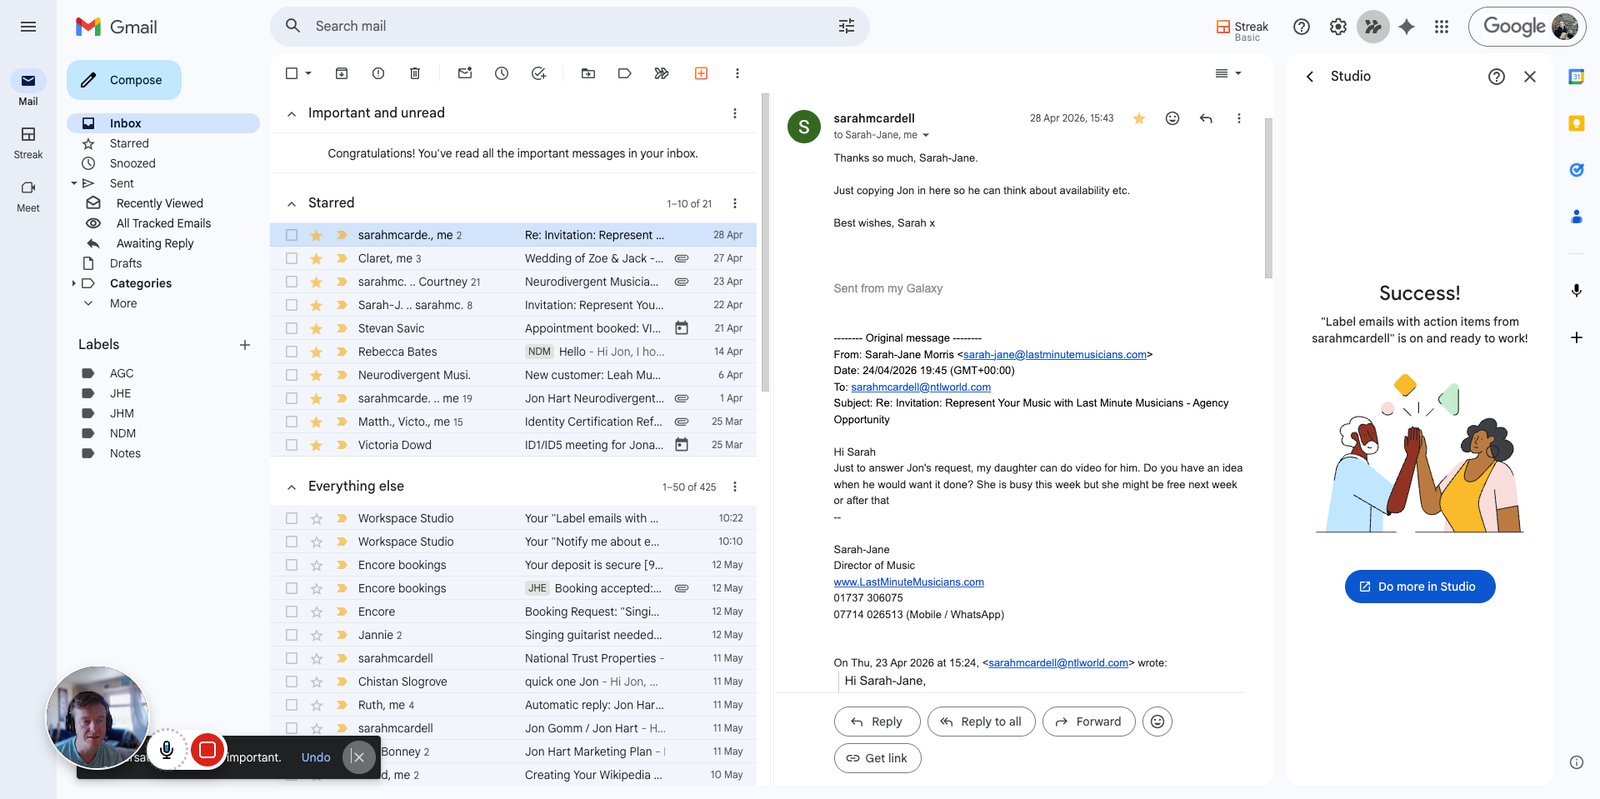Expand the Categories label tree

[x=74, y=283]
